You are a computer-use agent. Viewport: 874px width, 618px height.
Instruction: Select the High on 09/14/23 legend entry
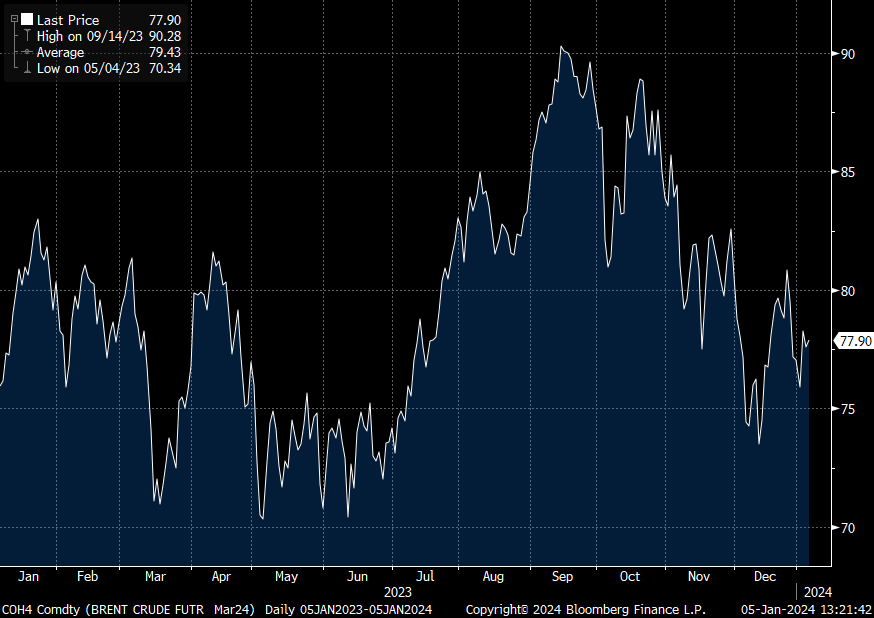tap(88, 36)
